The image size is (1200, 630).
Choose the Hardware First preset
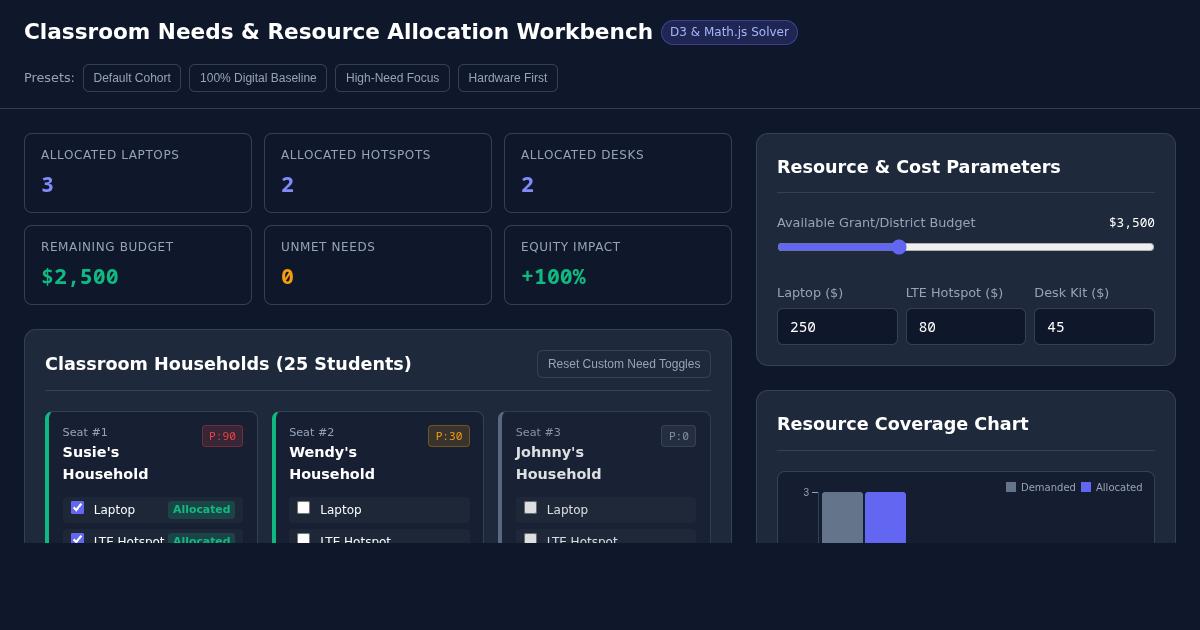508,78
